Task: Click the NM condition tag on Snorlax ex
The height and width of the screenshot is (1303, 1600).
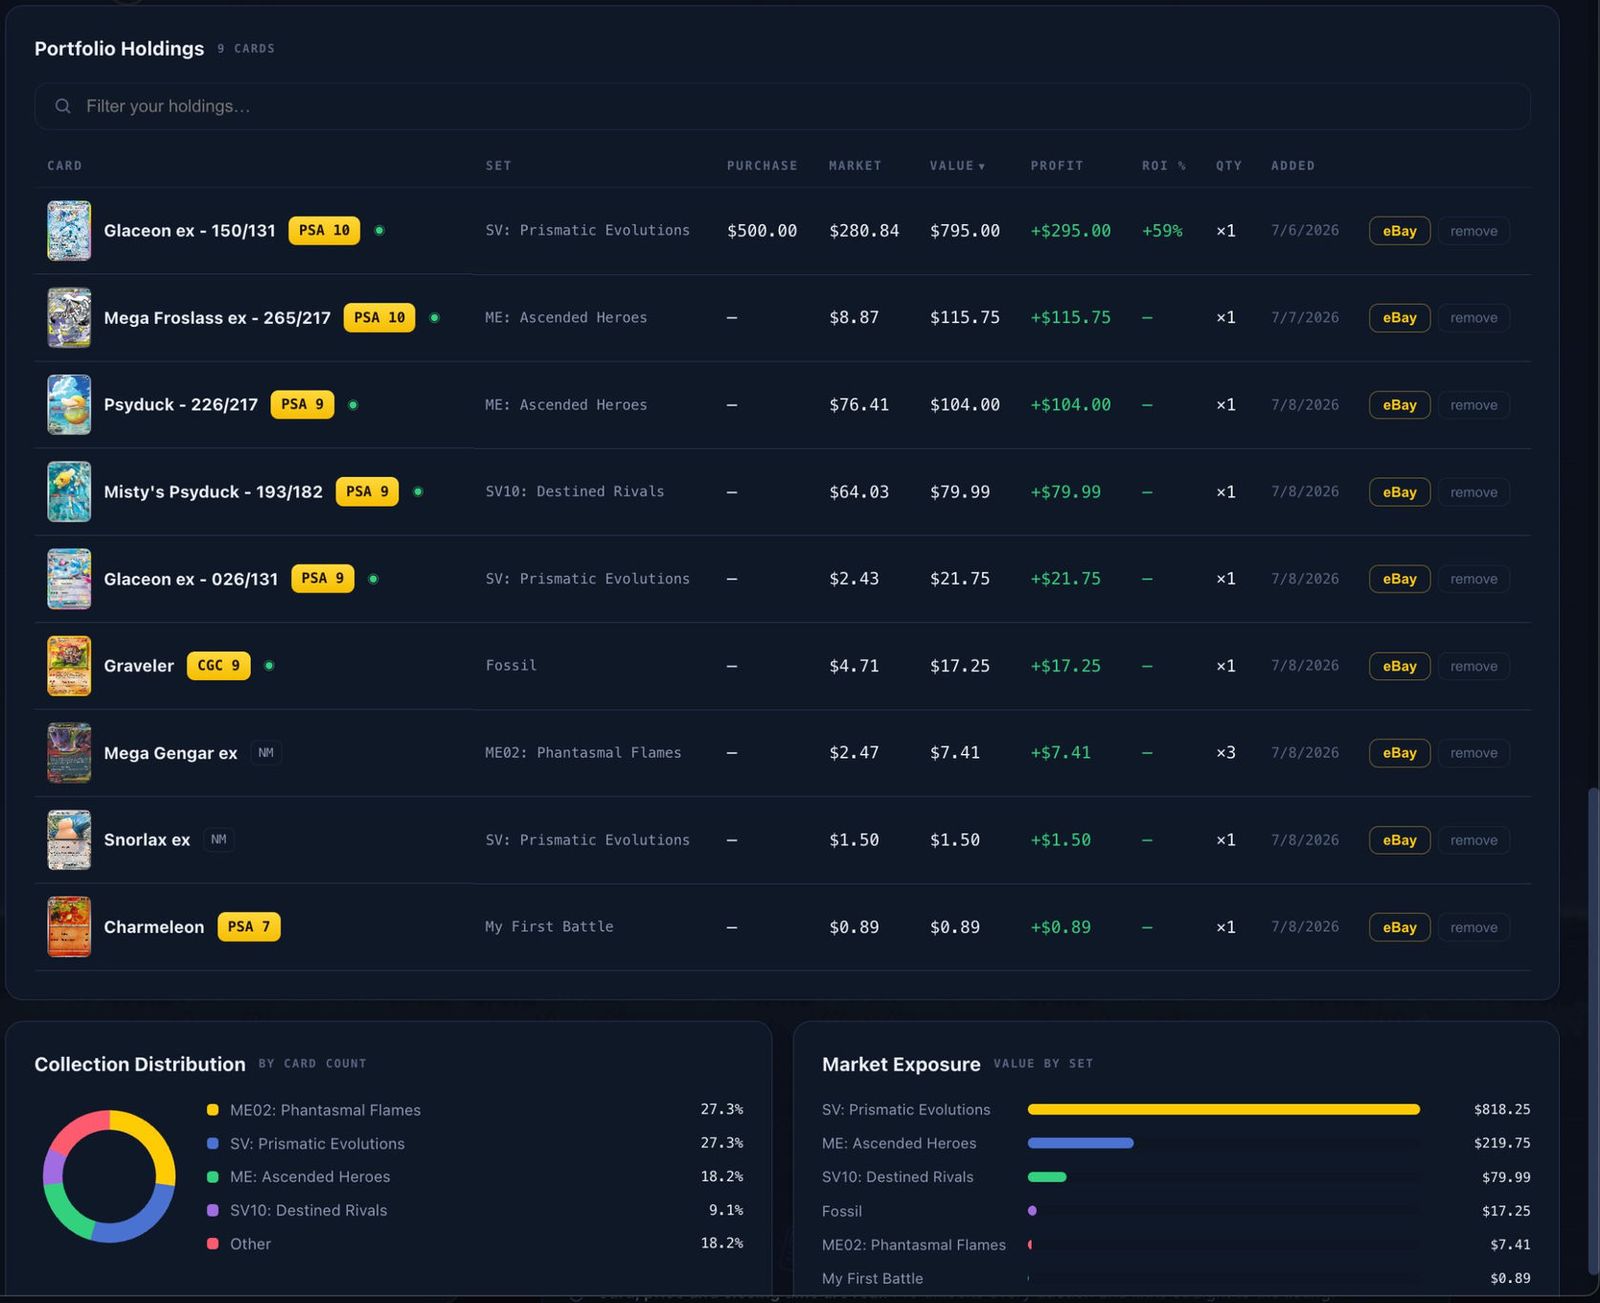Action: coord(218,839)
